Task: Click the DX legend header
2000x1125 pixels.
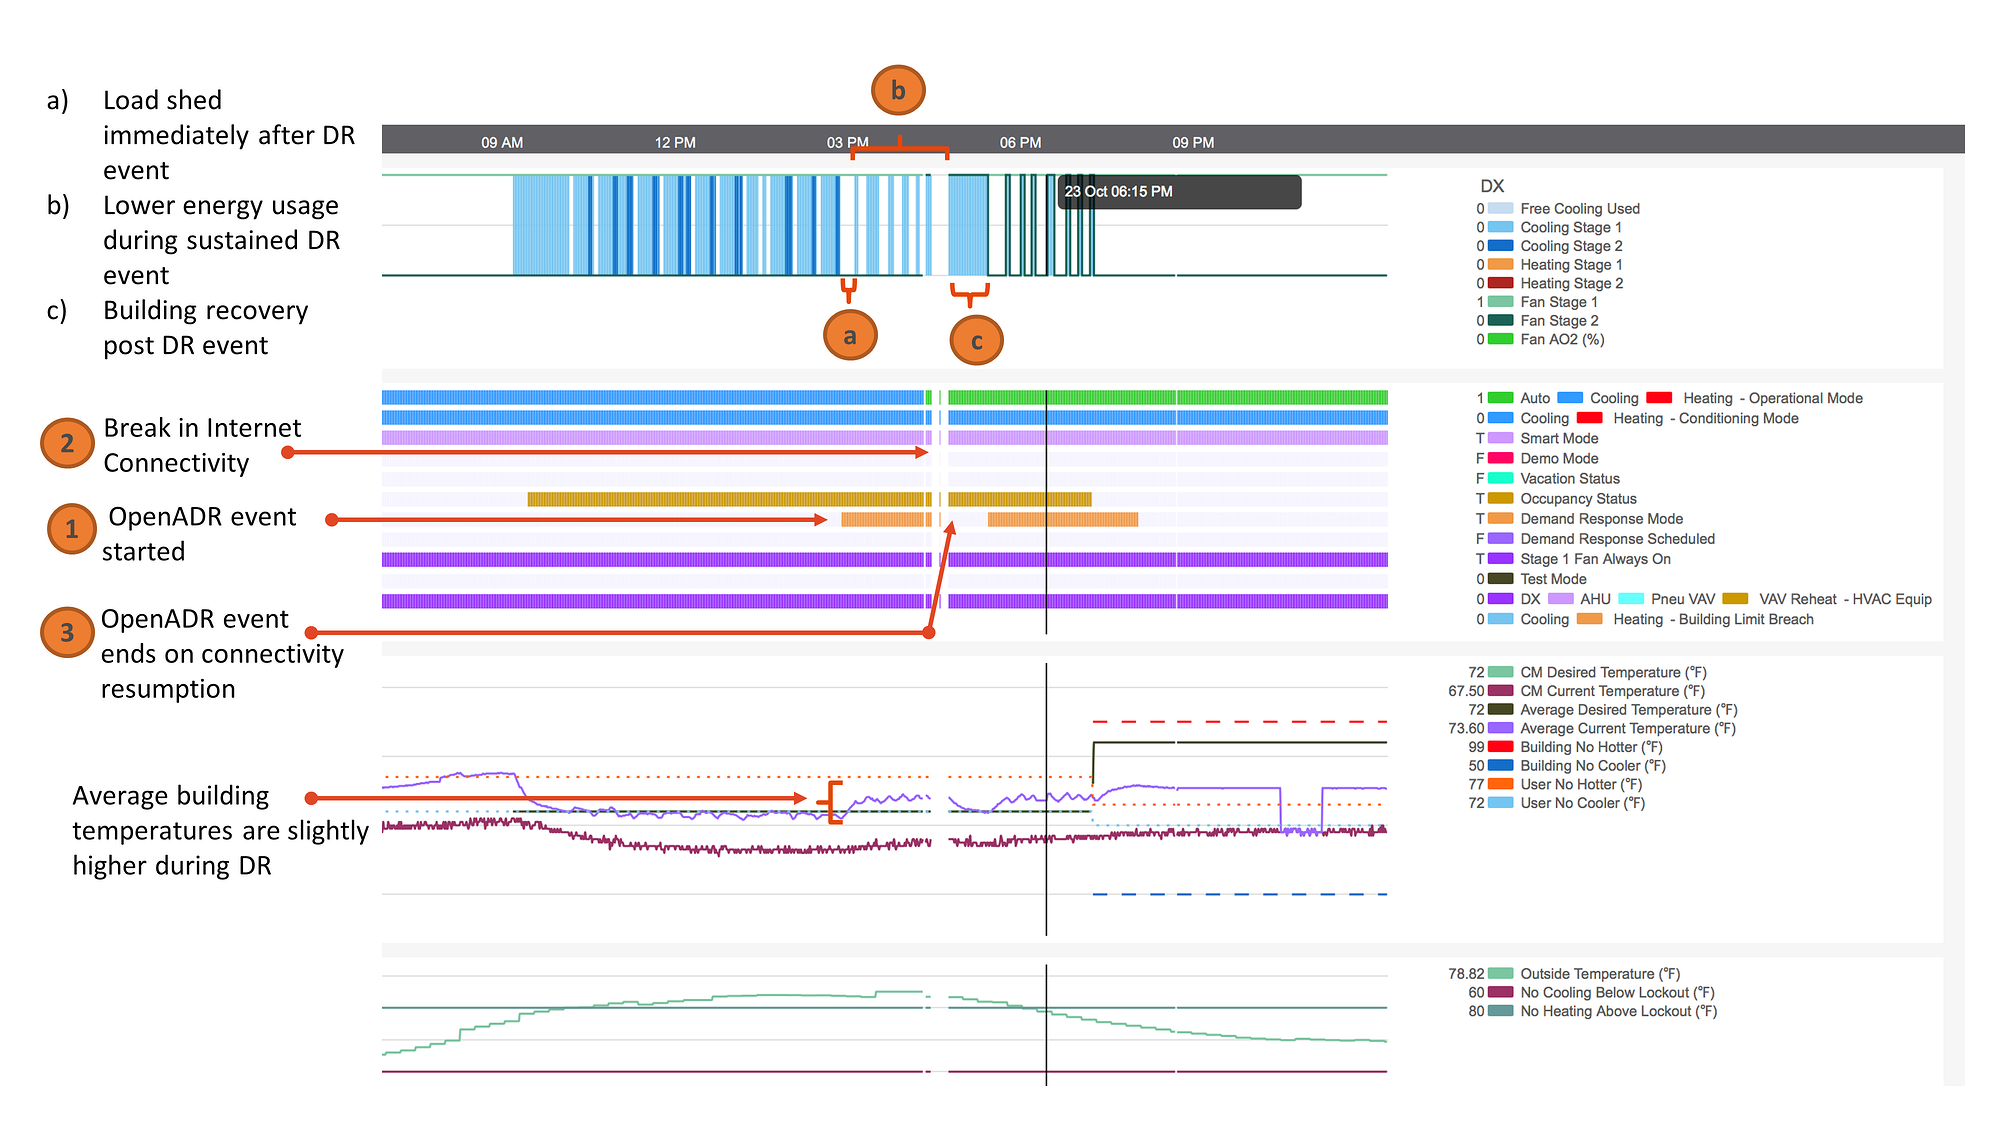Action: pyautogui.click(x=1491, y=186)
